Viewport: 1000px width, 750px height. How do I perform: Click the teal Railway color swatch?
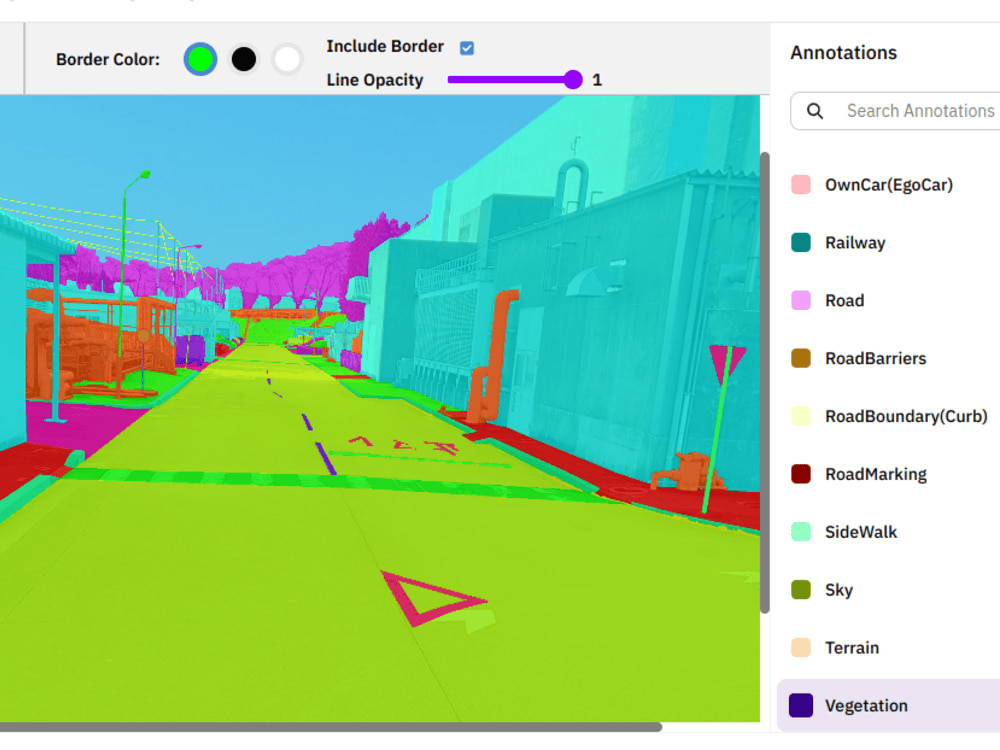[x=801, y=243]
